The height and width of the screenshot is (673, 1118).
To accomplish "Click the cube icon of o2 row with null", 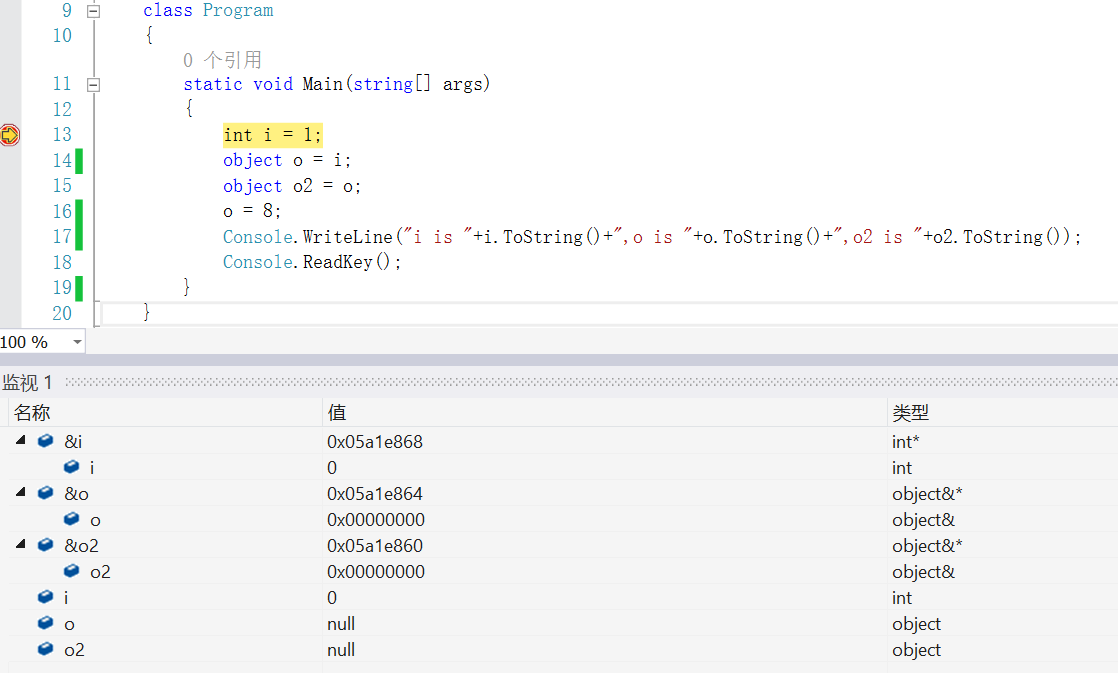I will [x=46, y=649].
